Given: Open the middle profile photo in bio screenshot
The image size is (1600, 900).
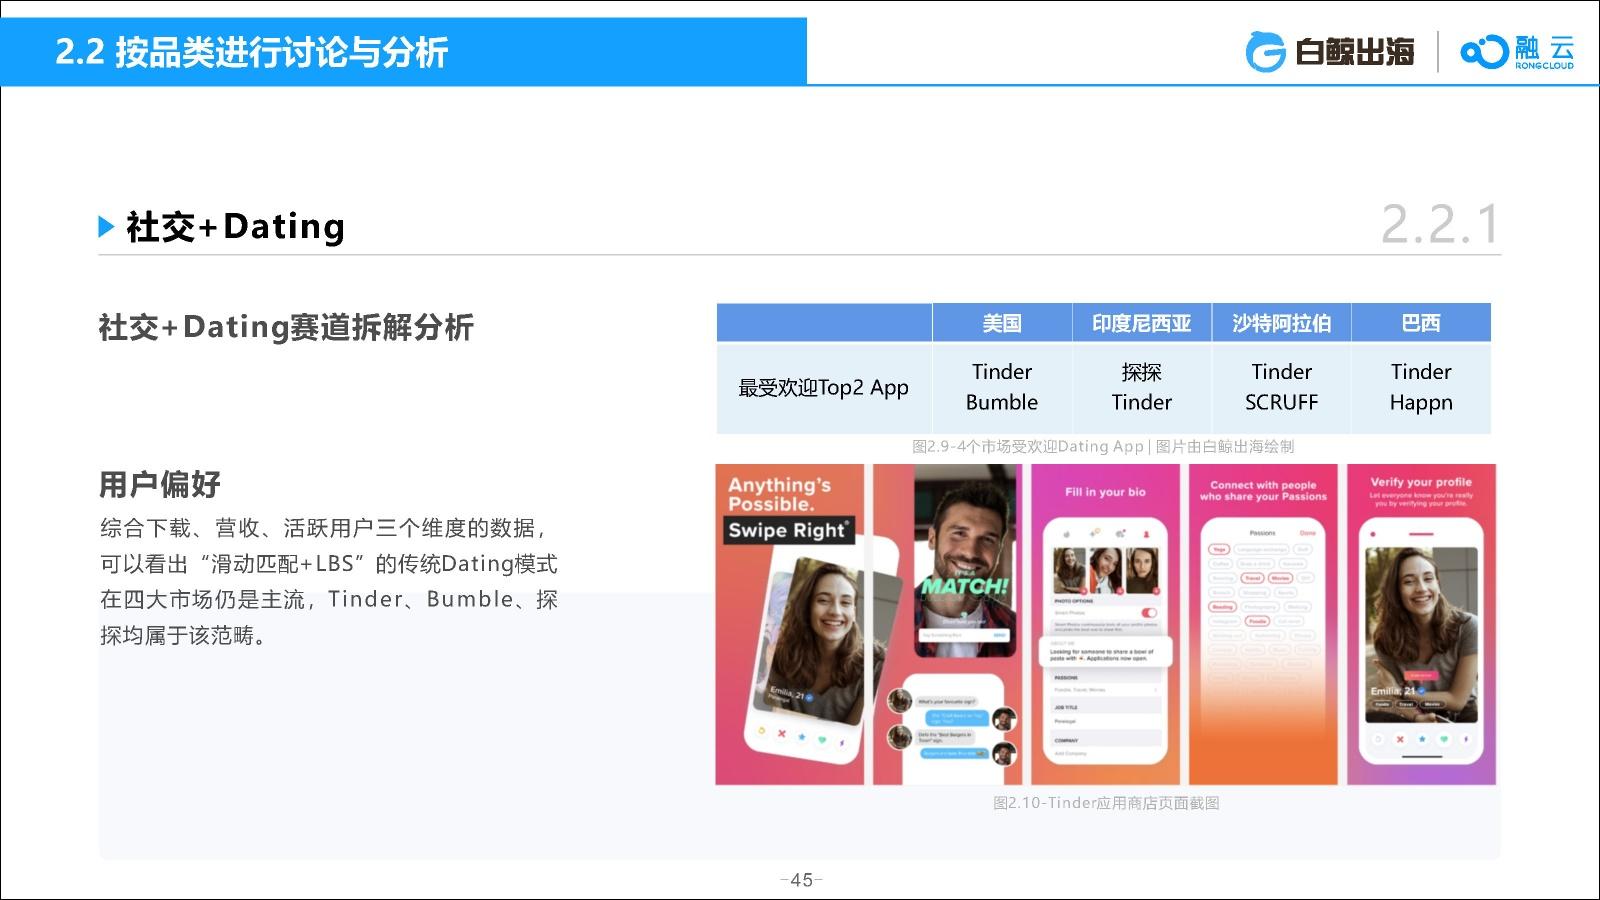Looking at the screenshot, I should 1106,569.
